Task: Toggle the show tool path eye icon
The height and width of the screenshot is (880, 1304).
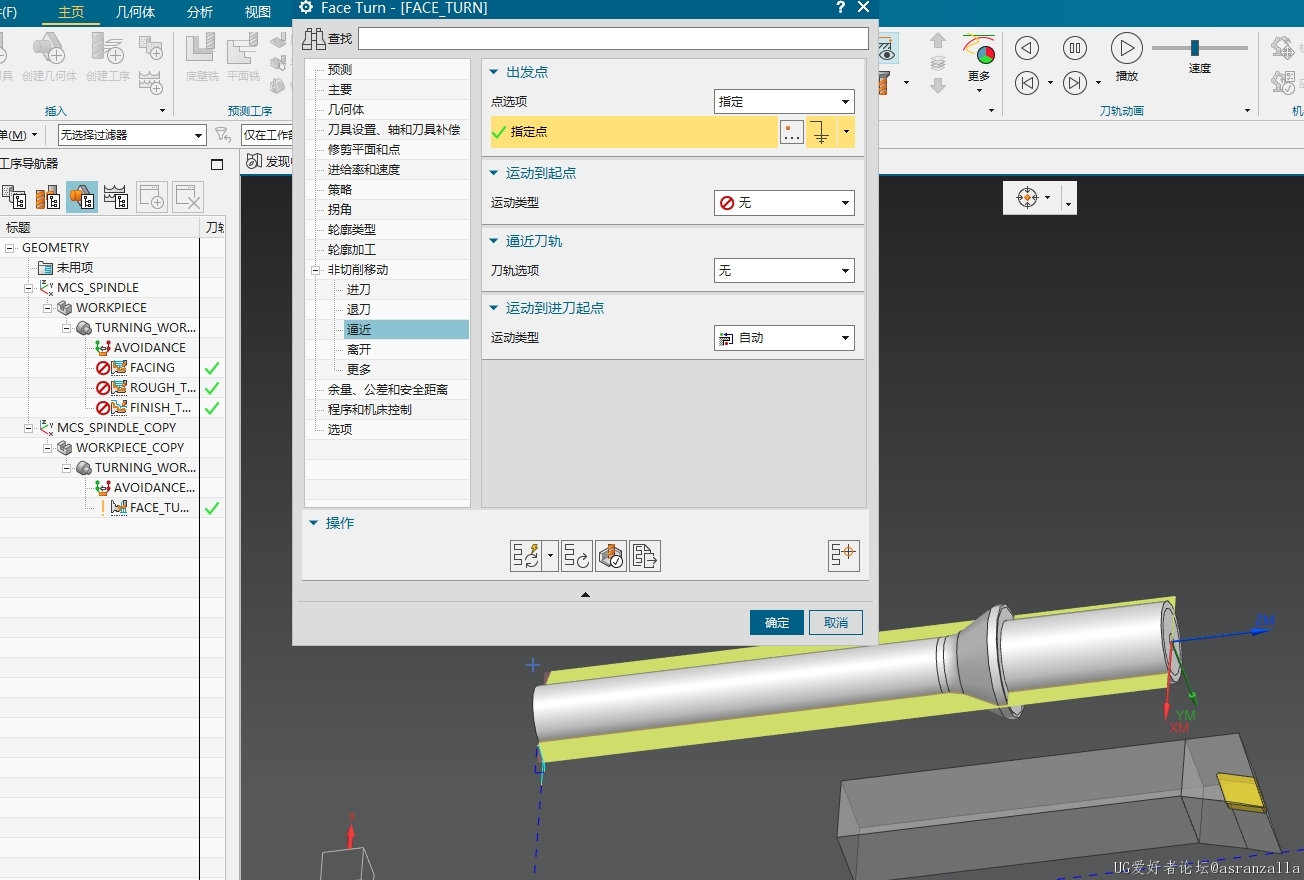Action: point(886,49)
